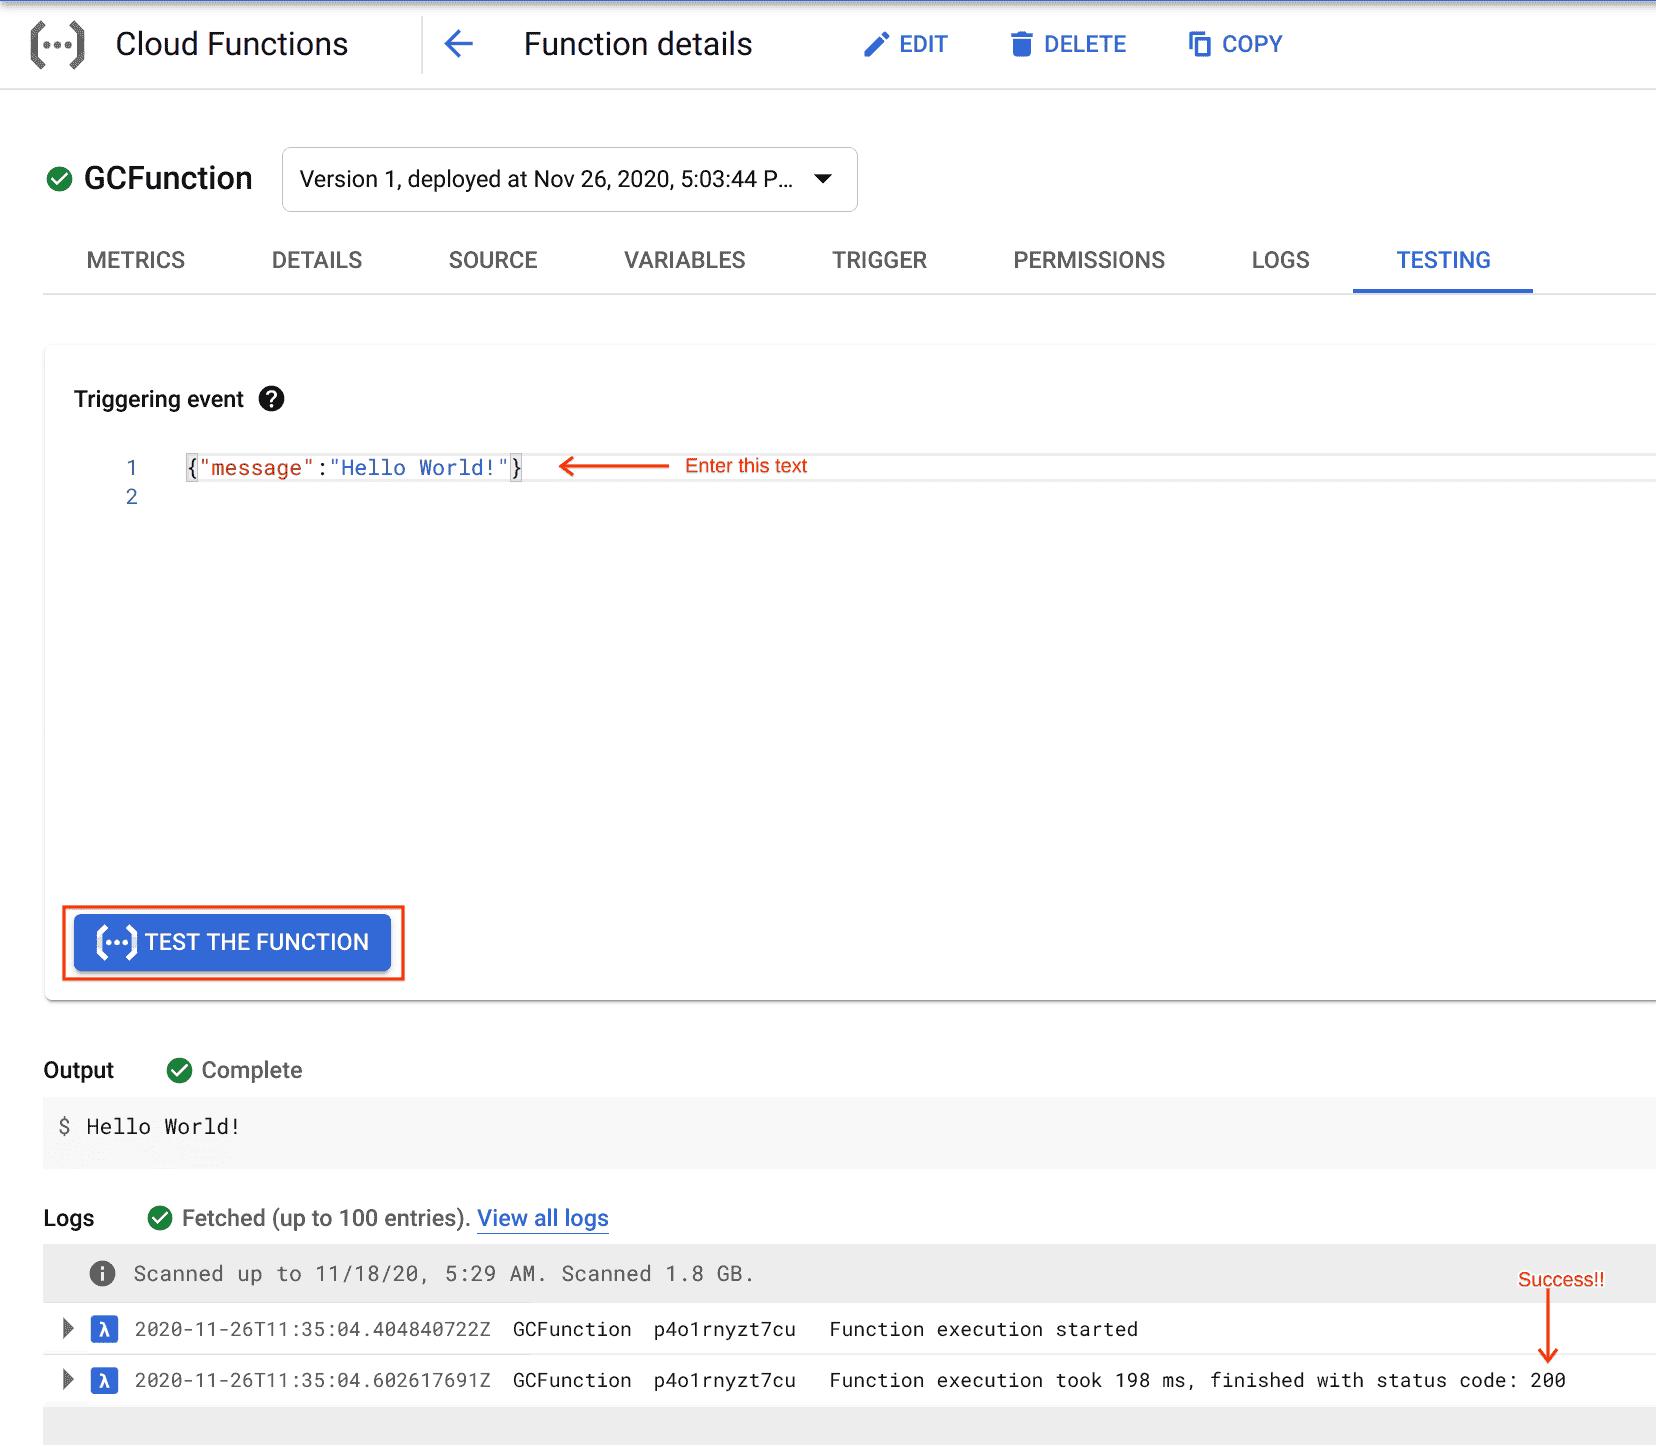Click the Cloud Functions logo icon
This screenshot has height=1446, width=1656.
[x=58, y=43]
